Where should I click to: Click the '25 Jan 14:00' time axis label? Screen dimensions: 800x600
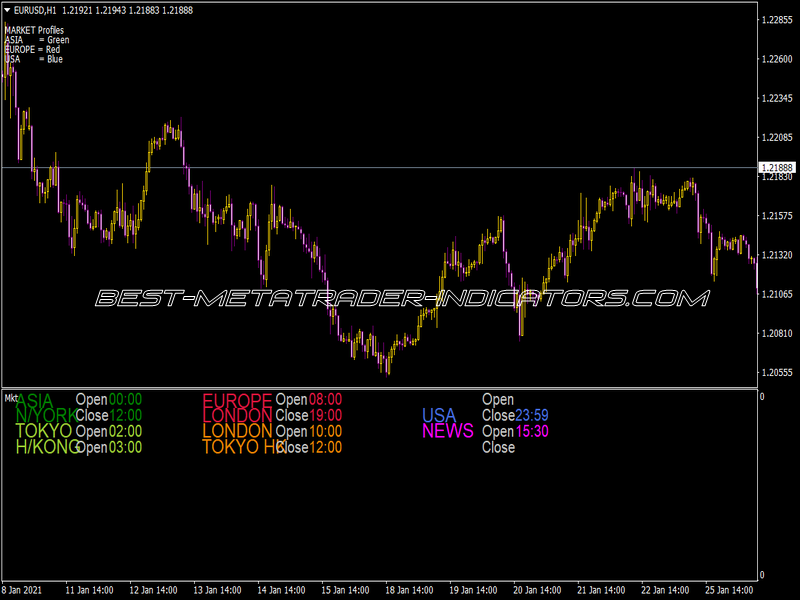tap(729, 590)
